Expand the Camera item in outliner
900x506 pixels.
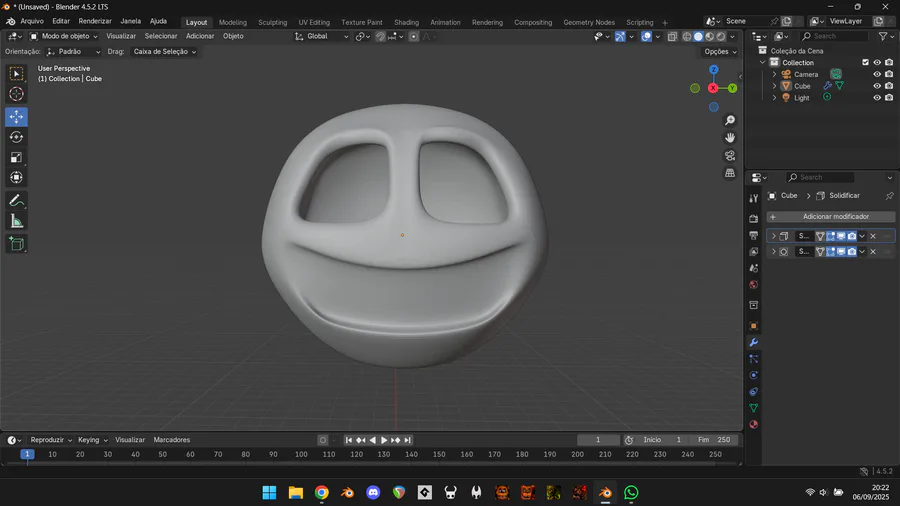click(774, 74)
